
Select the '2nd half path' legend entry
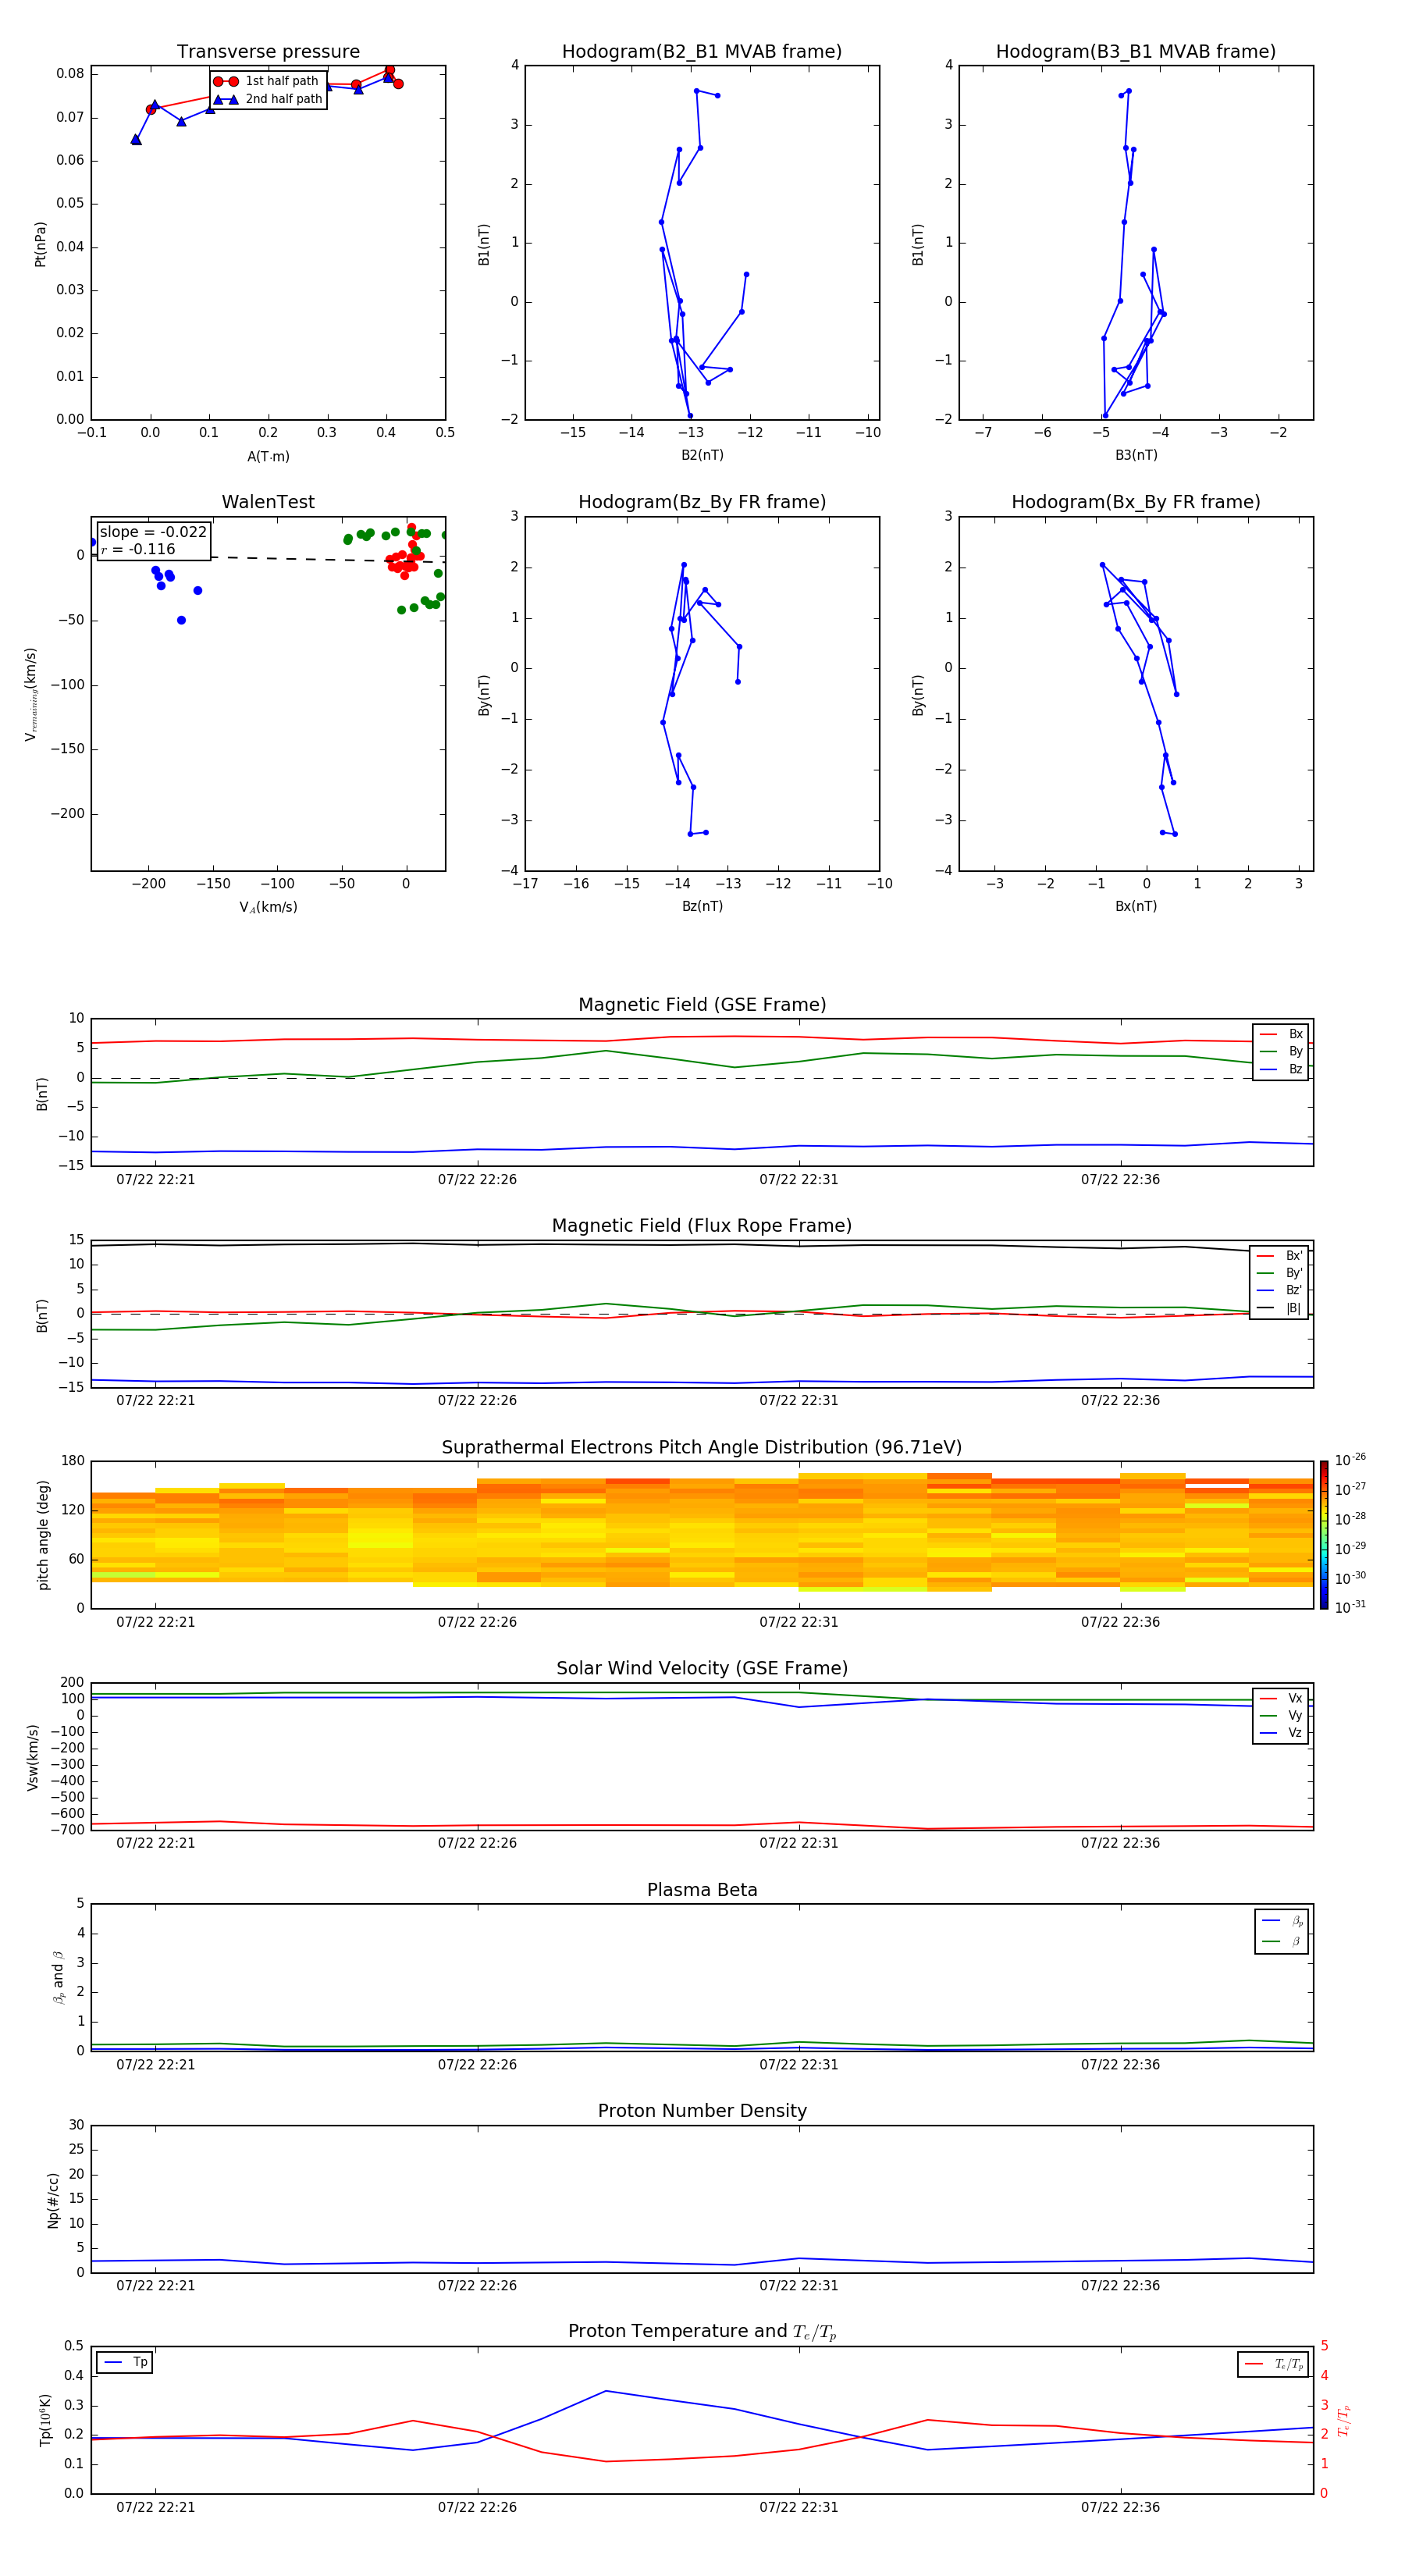point(267,99)
